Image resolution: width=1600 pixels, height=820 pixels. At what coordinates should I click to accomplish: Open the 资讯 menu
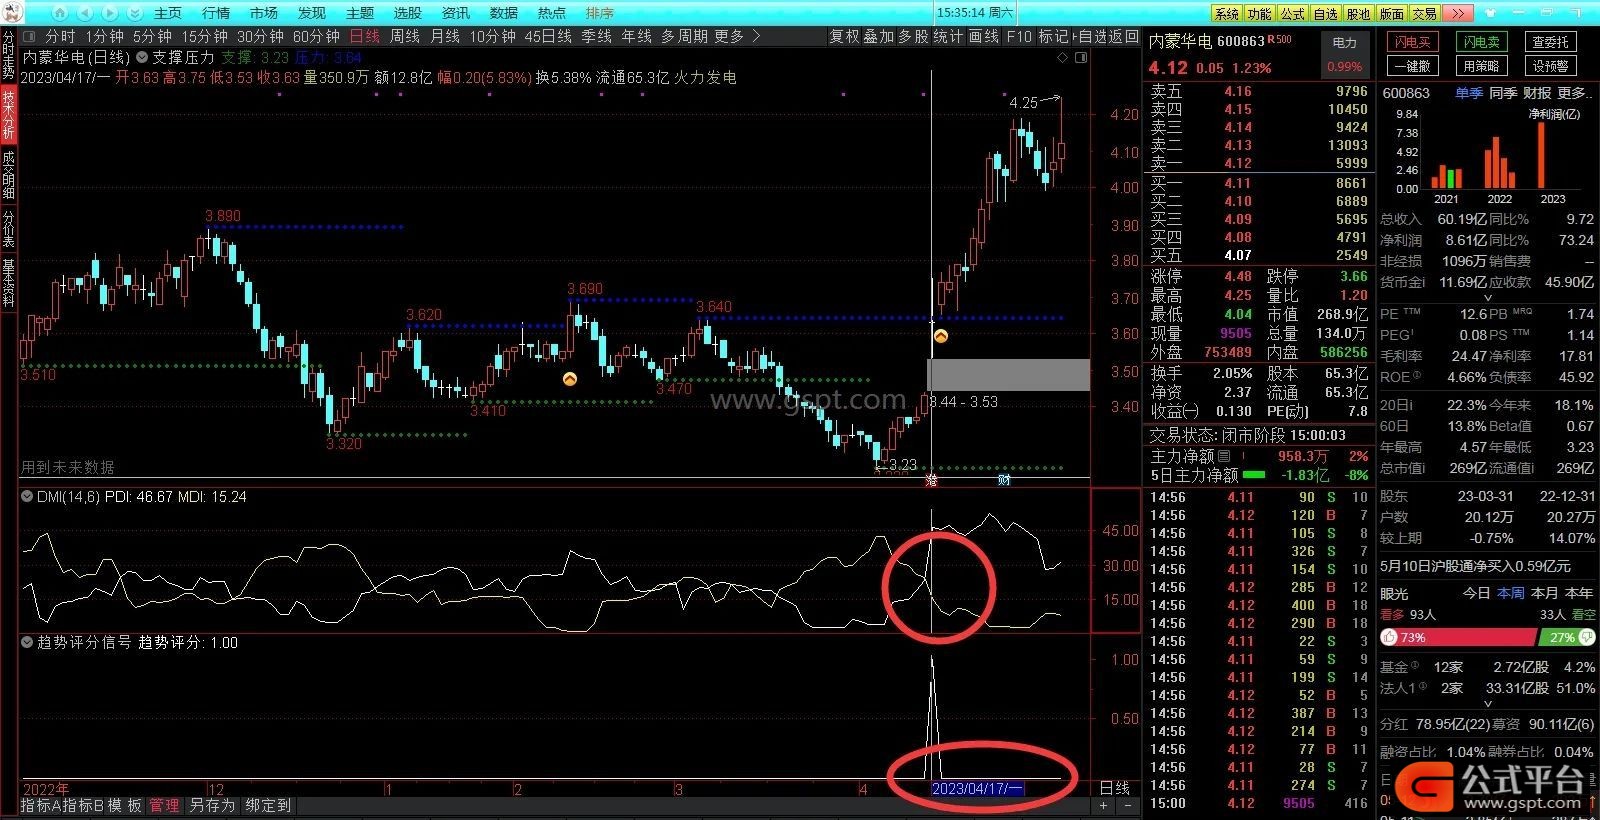(456, 13)
